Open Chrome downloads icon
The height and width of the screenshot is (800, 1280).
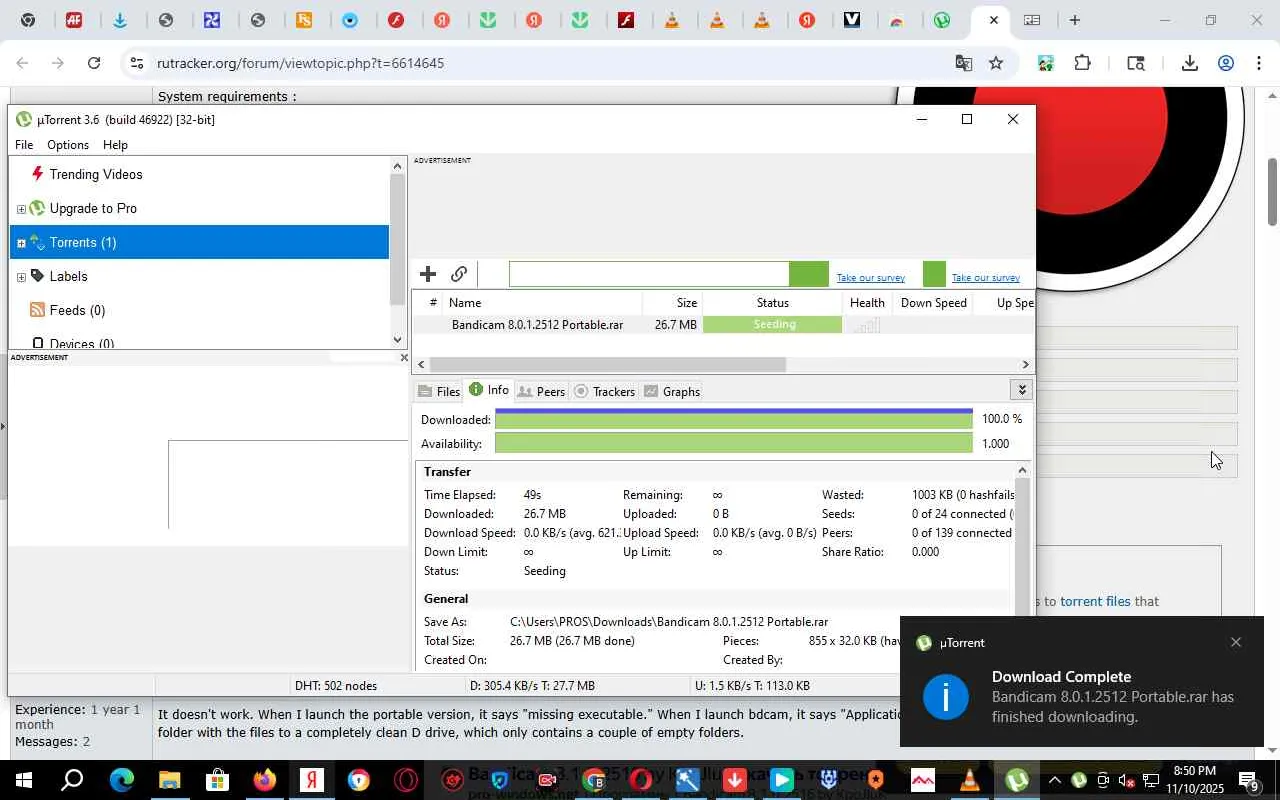1189,63
